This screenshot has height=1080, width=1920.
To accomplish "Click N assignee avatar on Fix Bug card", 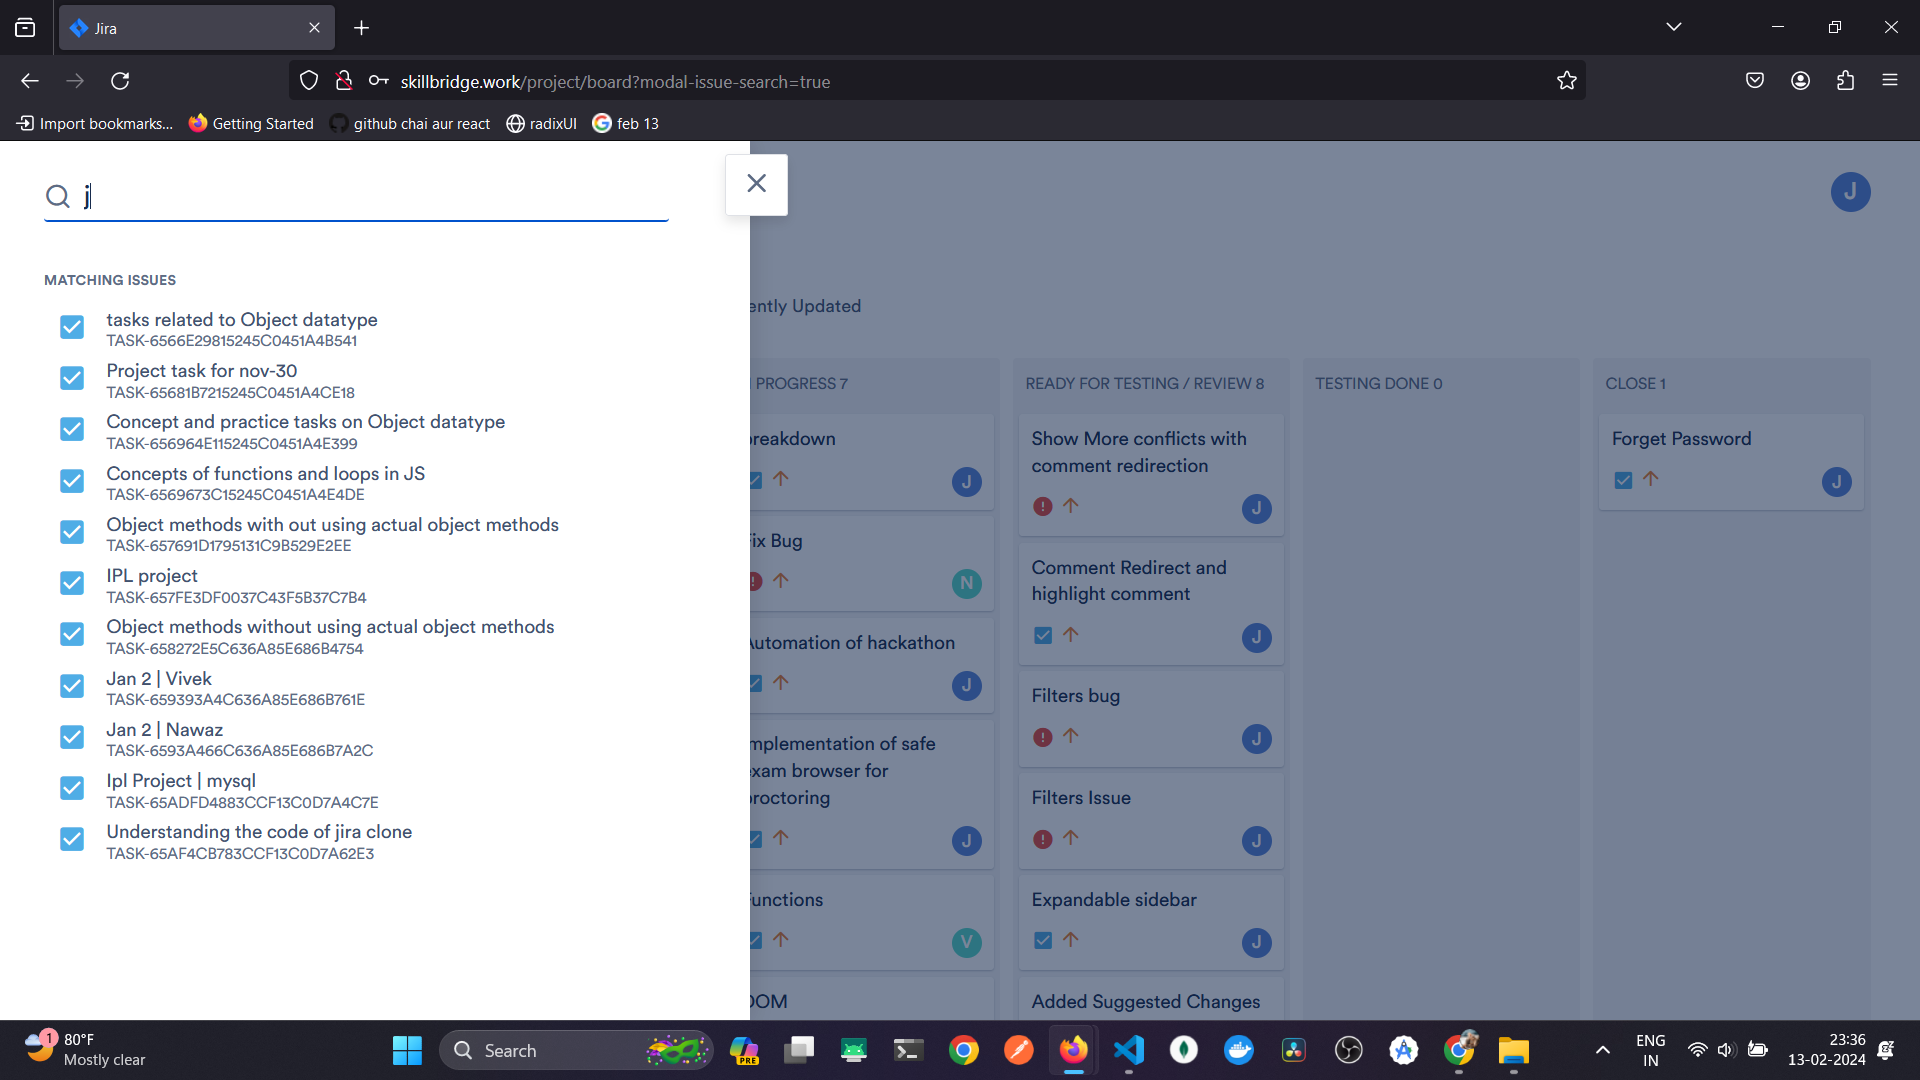I will [966, 583].
